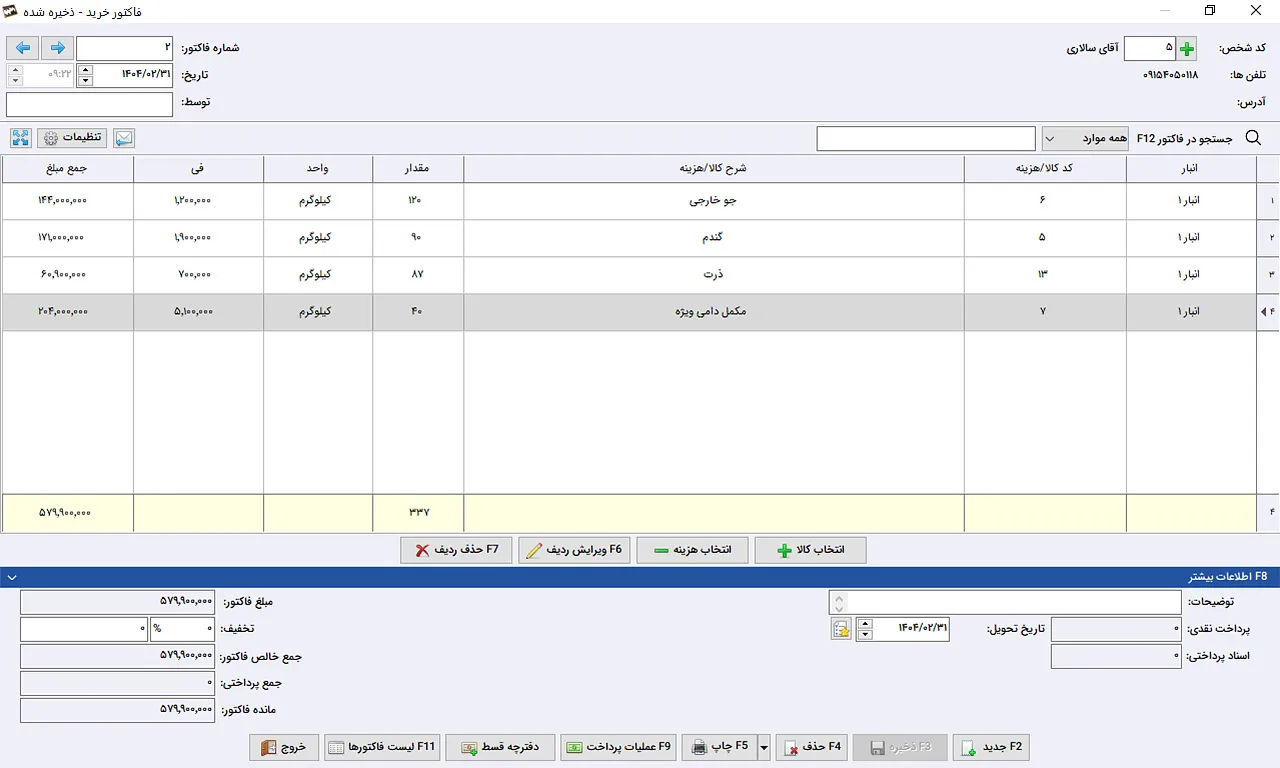Expand the print options dropdown arrow
This screenshot has width=1280, height=768.
[x=764, y=747]
